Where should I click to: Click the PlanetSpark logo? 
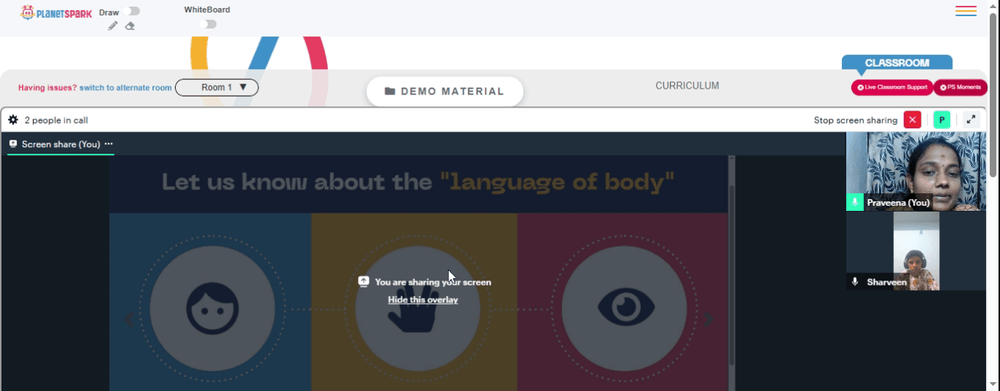(x=56, y=13)
